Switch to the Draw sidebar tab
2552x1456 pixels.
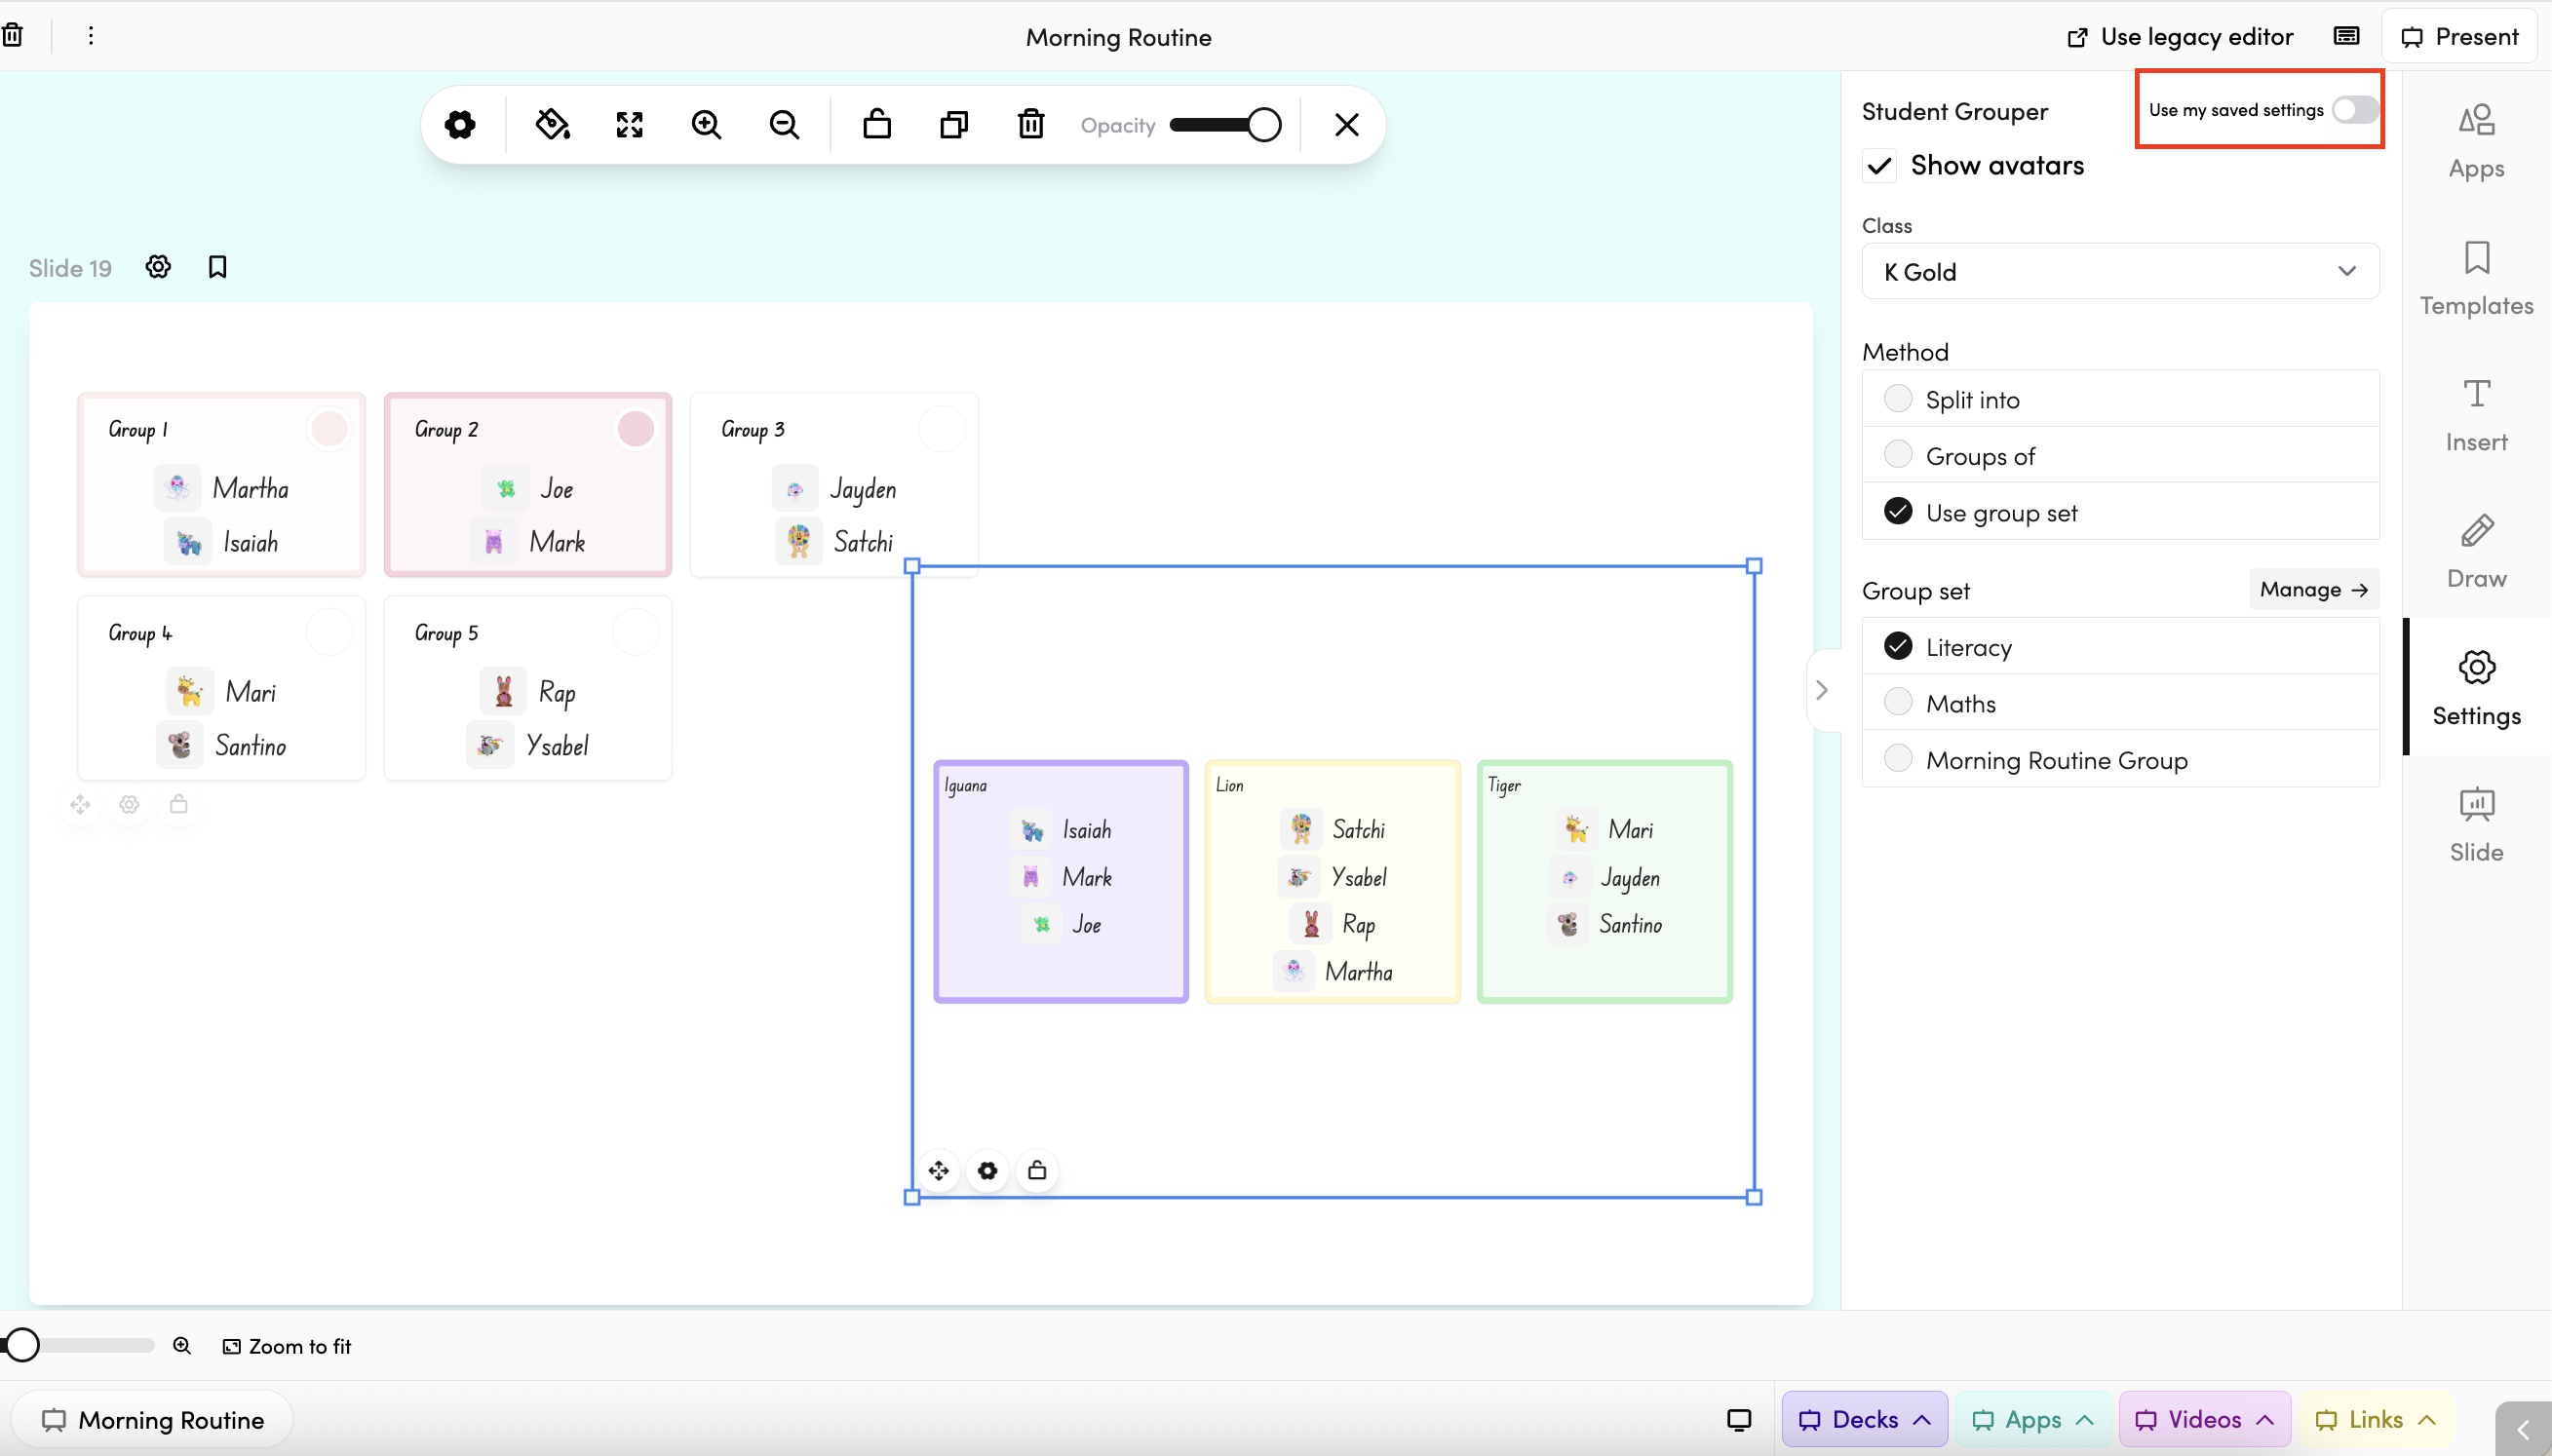point(2476,551)
